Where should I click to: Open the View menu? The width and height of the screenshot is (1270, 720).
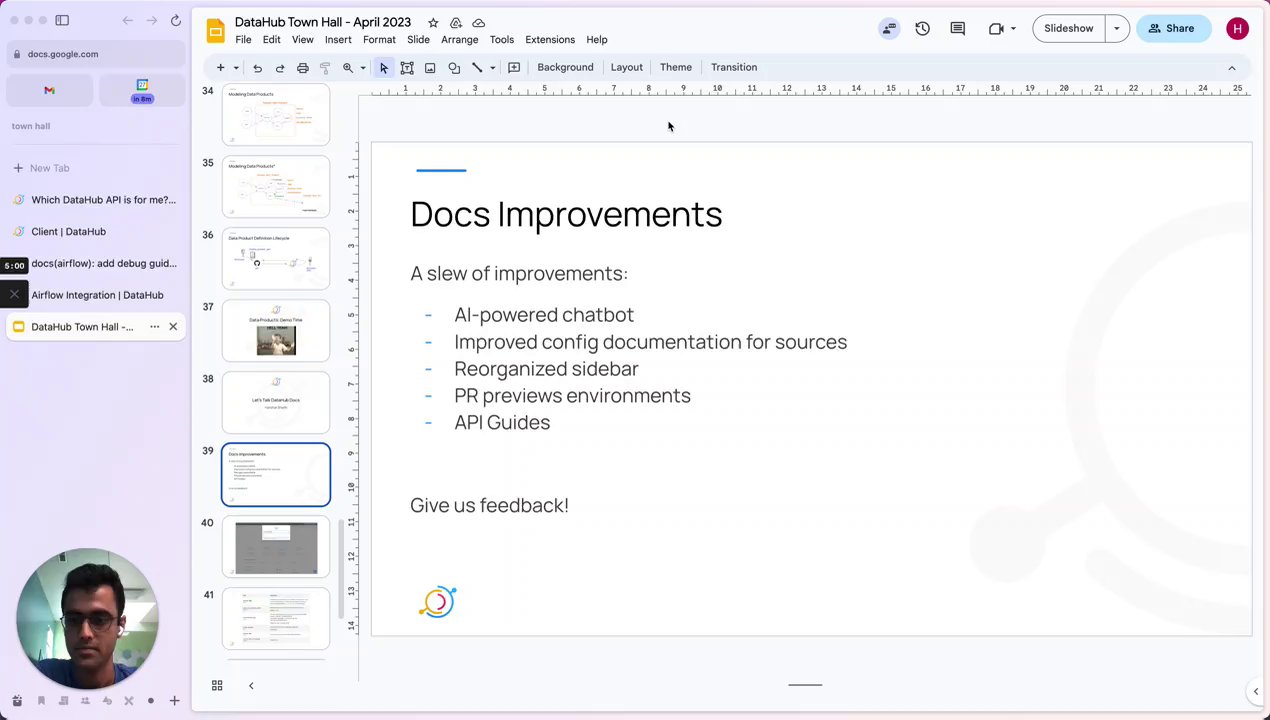tap(303, 40)
